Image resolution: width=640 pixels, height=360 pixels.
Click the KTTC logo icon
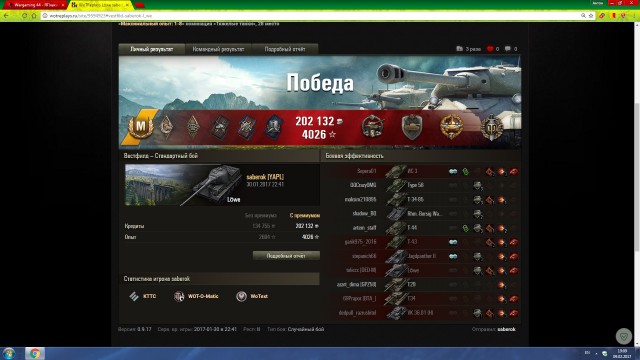click(x=134, y=296)
